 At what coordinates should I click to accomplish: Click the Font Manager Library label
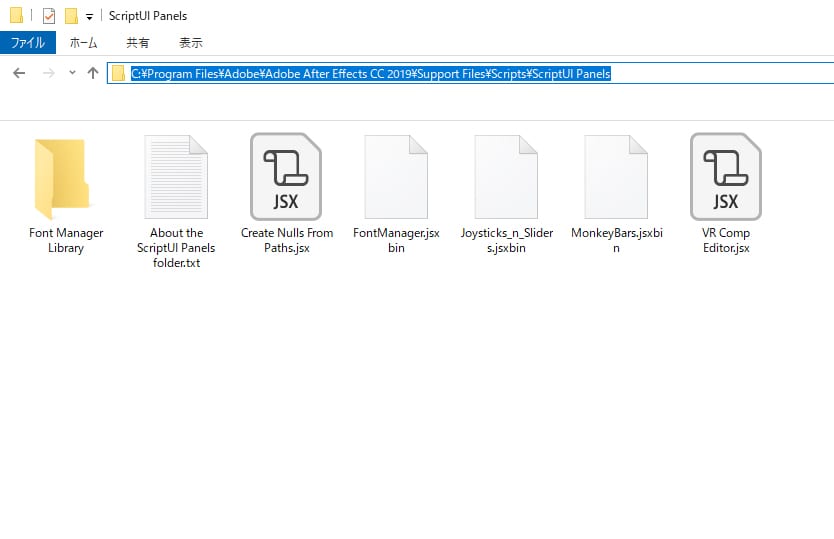pos(66,241)
